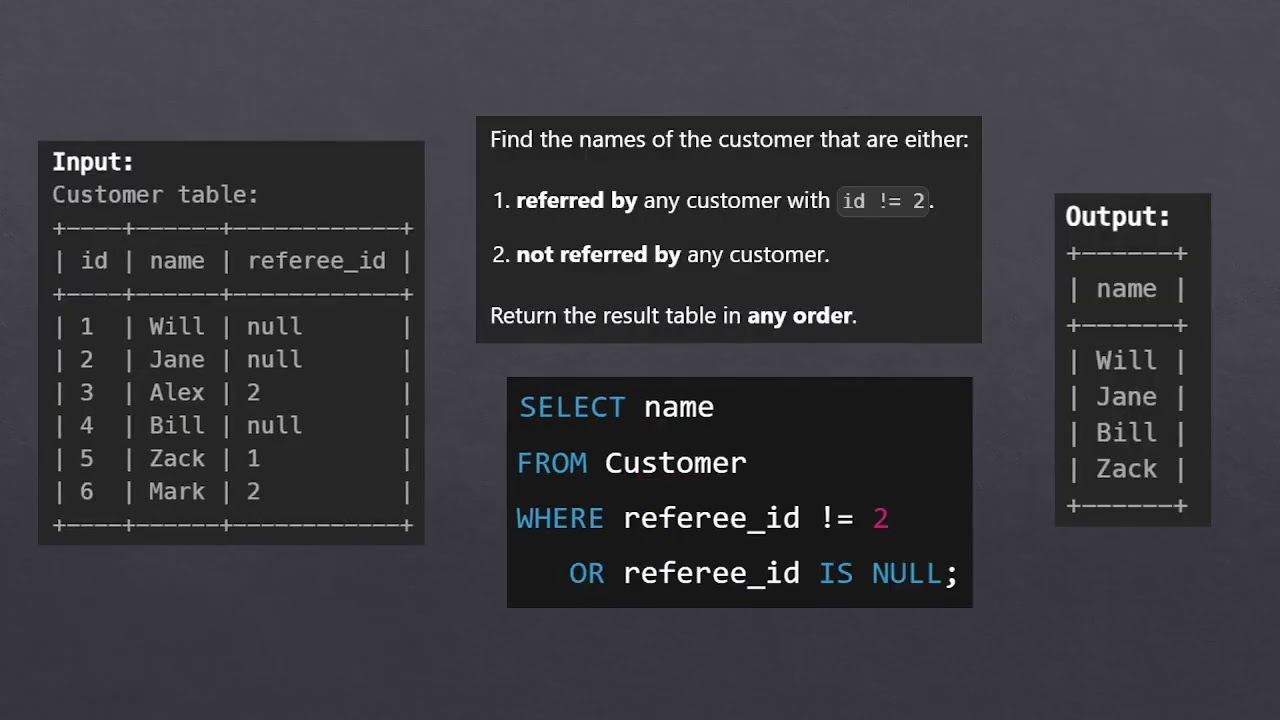Click the inline code "id != 2"
This screenshot has width=1280, height=720.
pyautogui.click(x=883, y=201)
